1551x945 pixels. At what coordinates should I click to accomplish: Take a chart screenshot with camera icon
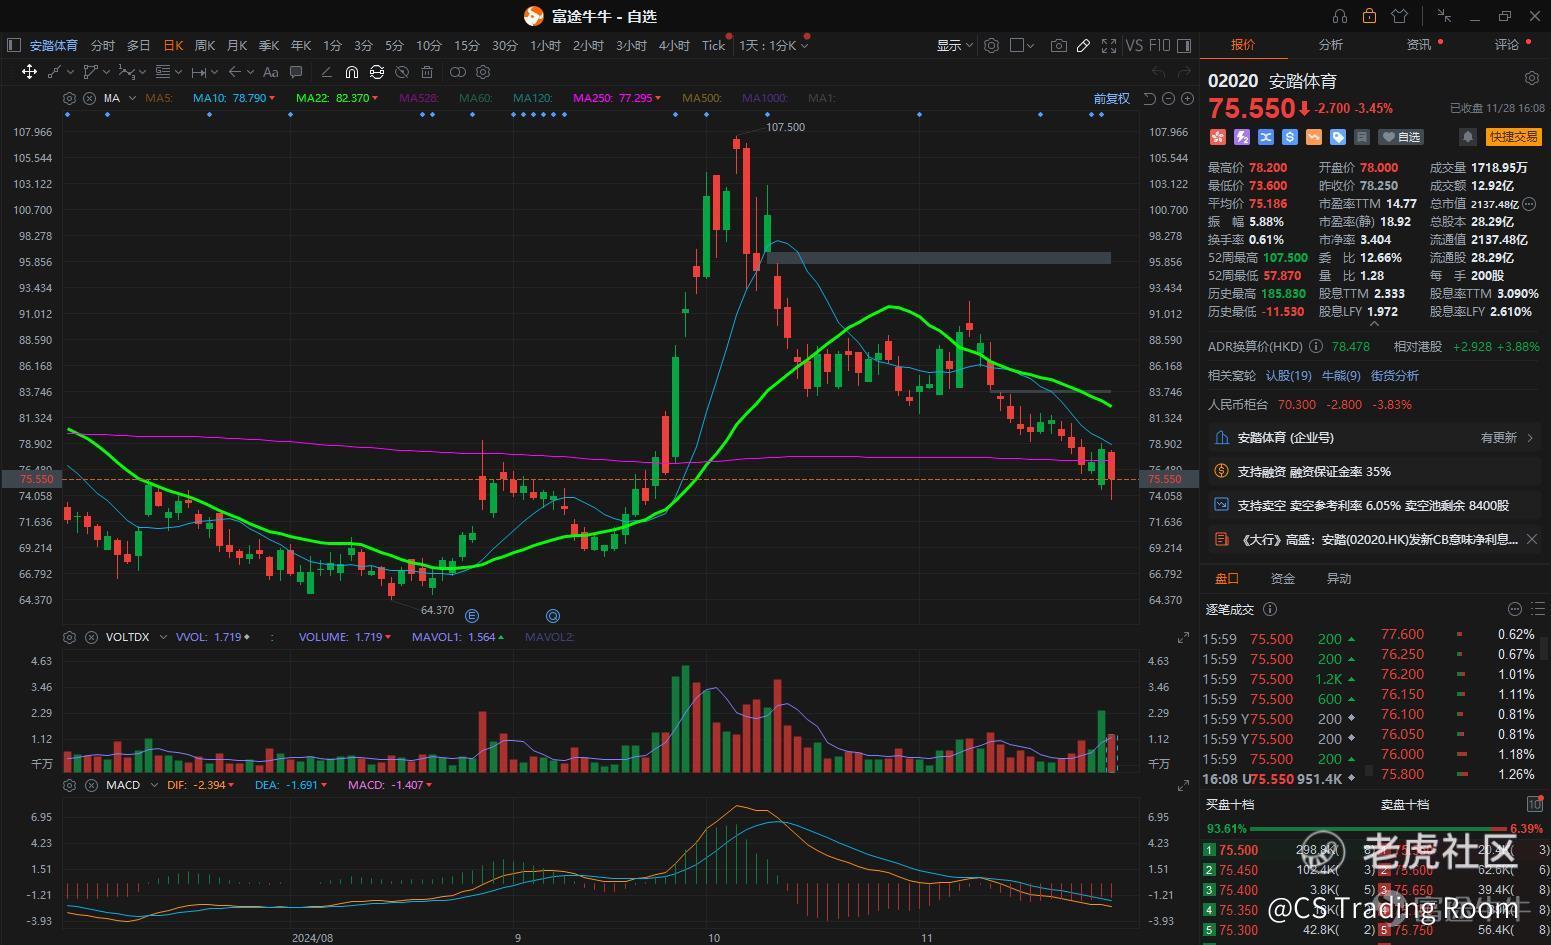pos(1058,45)
